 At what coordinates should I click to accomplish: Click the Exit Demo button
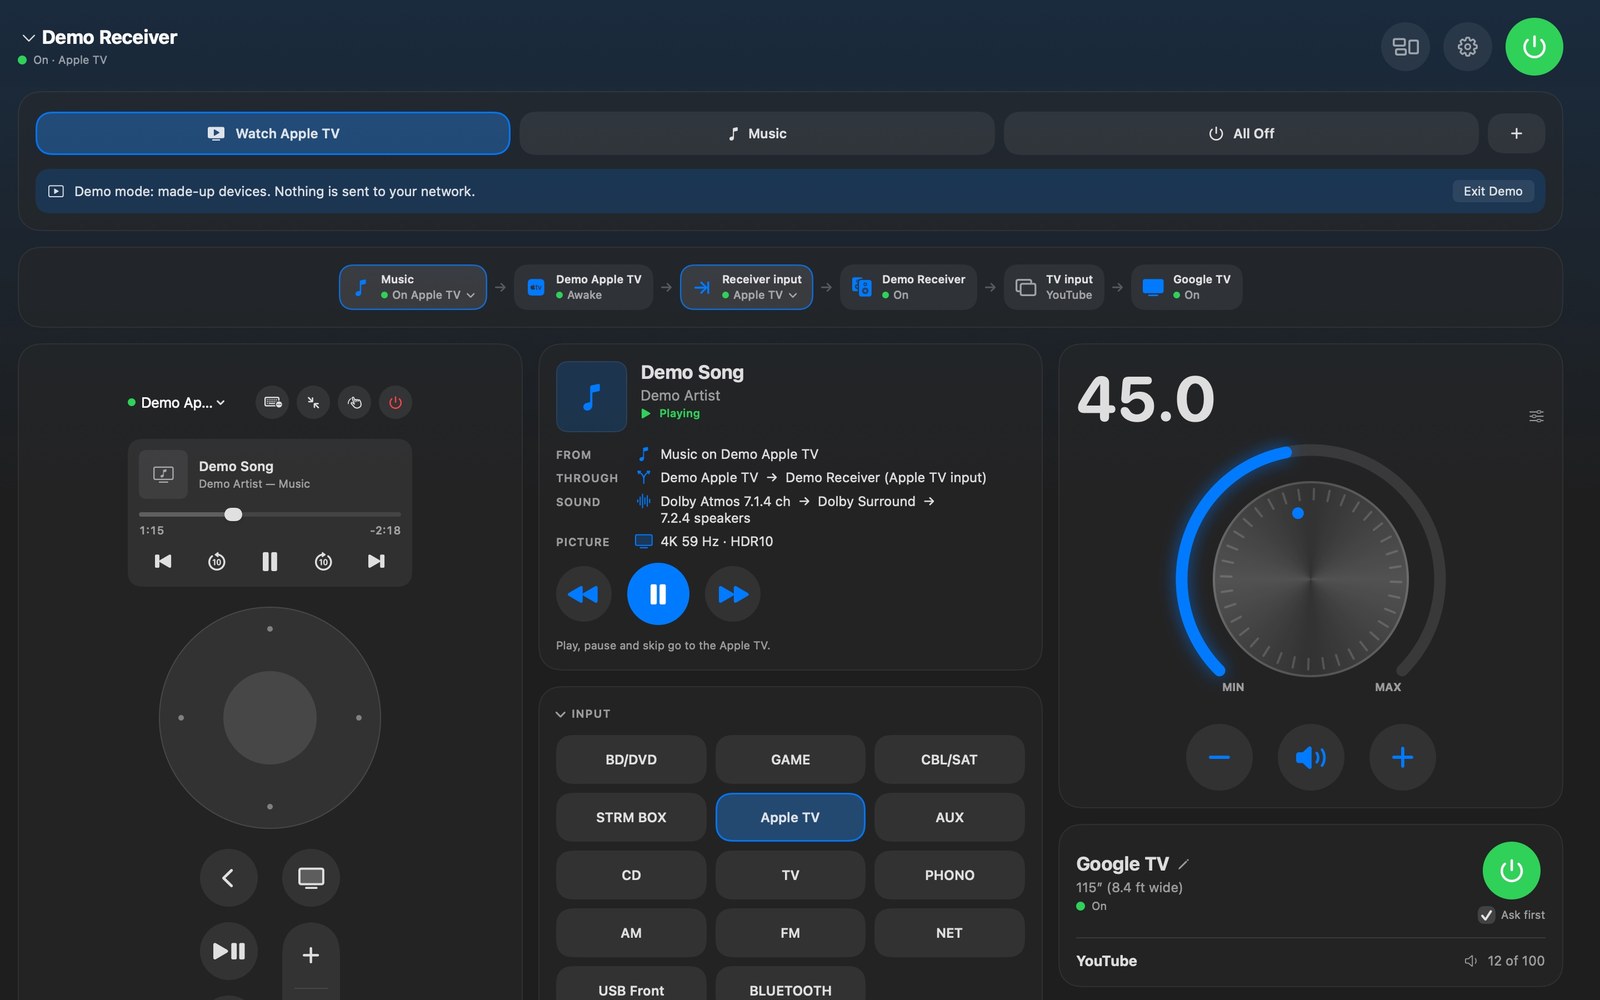coord(1493,191)
